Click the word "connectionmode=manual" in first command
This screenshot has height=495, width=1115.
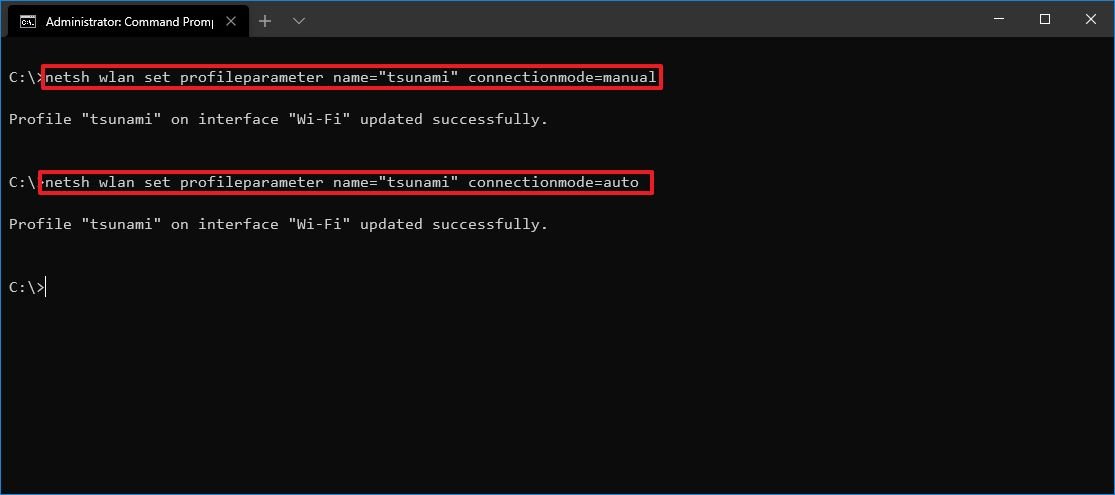pyautogui.click(x=562, y=78)
